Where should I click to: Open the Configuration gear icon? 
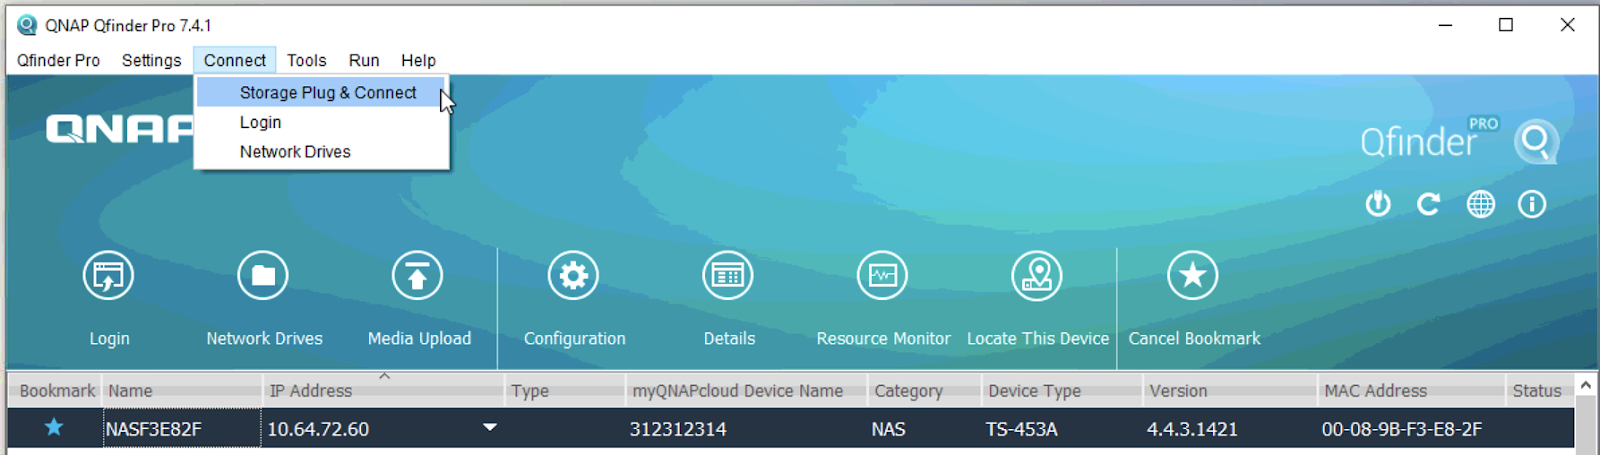pos(574,276)
